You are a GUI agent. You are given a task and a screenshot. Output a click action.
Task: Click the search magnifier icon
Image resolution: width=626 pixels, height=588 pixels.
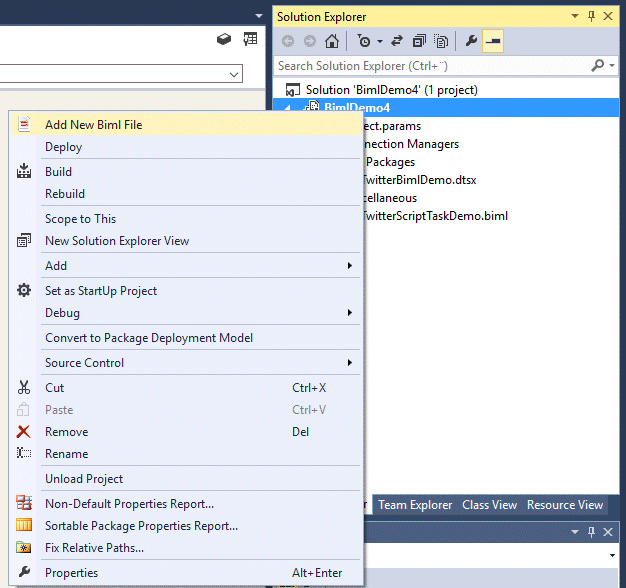click(598, 65)
